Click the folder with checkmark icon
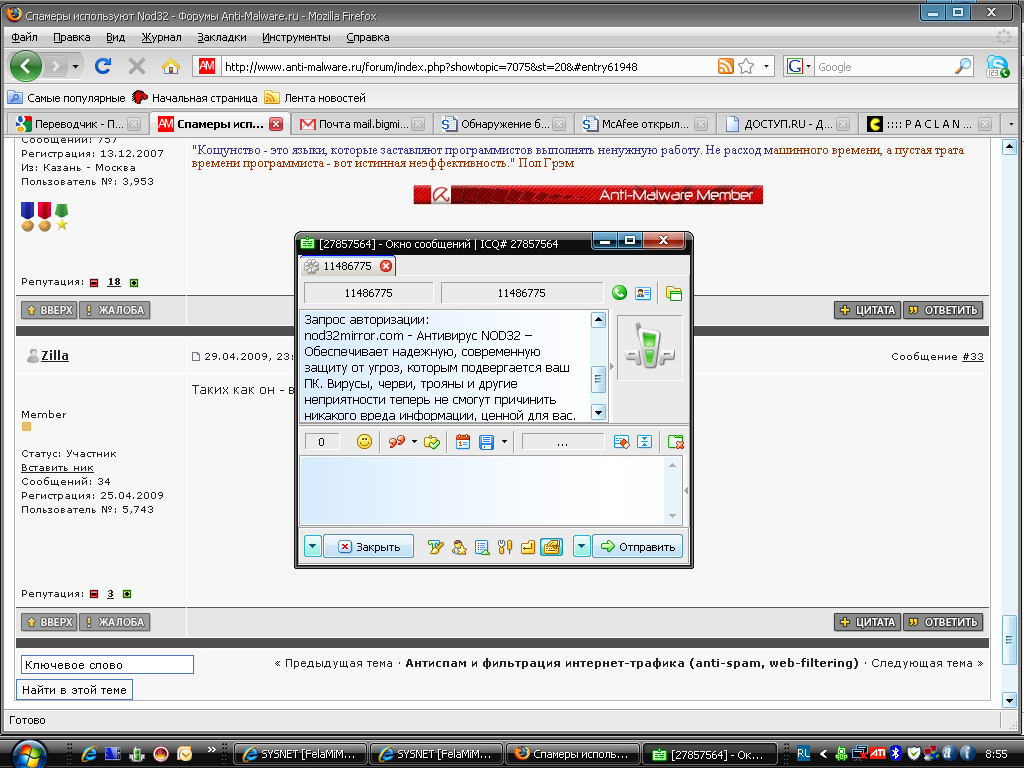 tap(432, 442)
